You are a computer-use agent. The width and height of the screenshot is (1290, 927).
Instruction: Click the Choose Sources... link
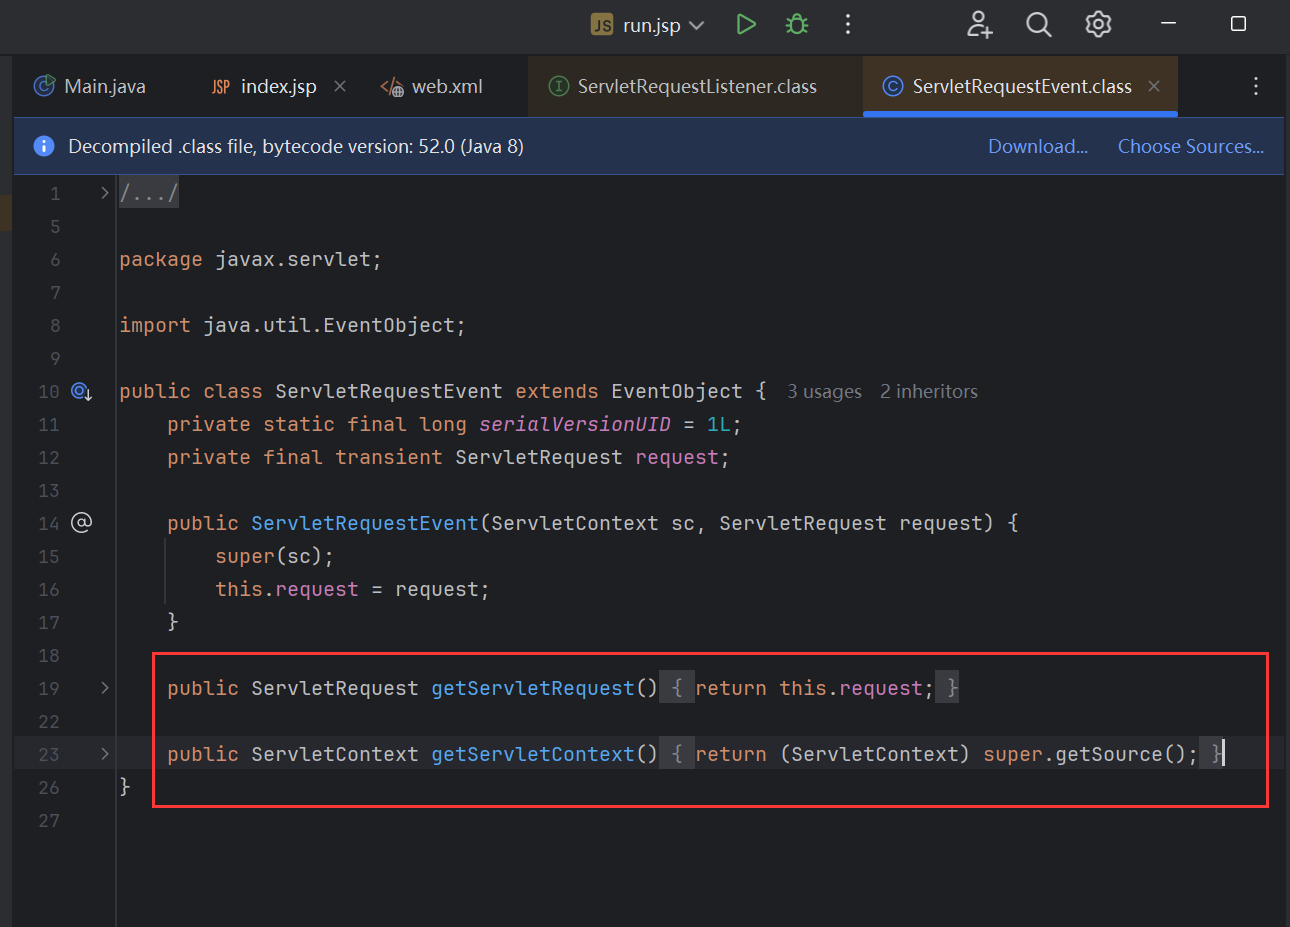click(x=1191, y=146)
